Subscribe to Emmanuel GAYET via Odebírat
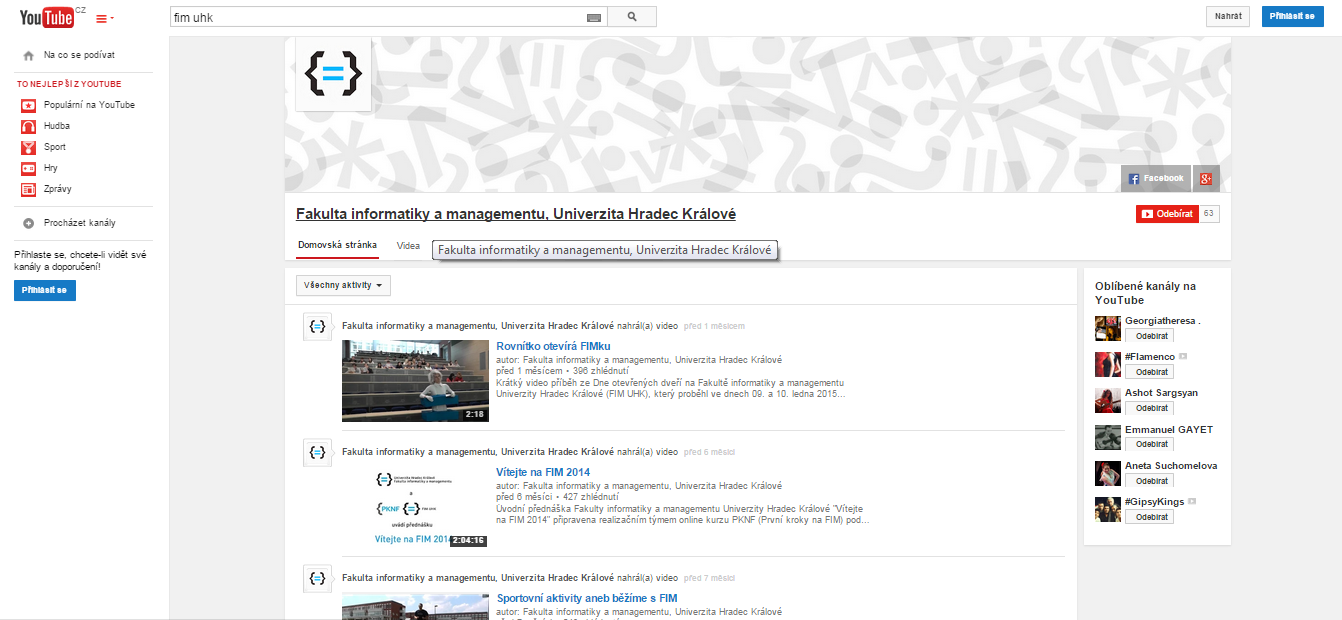 tap(1149, 444)
